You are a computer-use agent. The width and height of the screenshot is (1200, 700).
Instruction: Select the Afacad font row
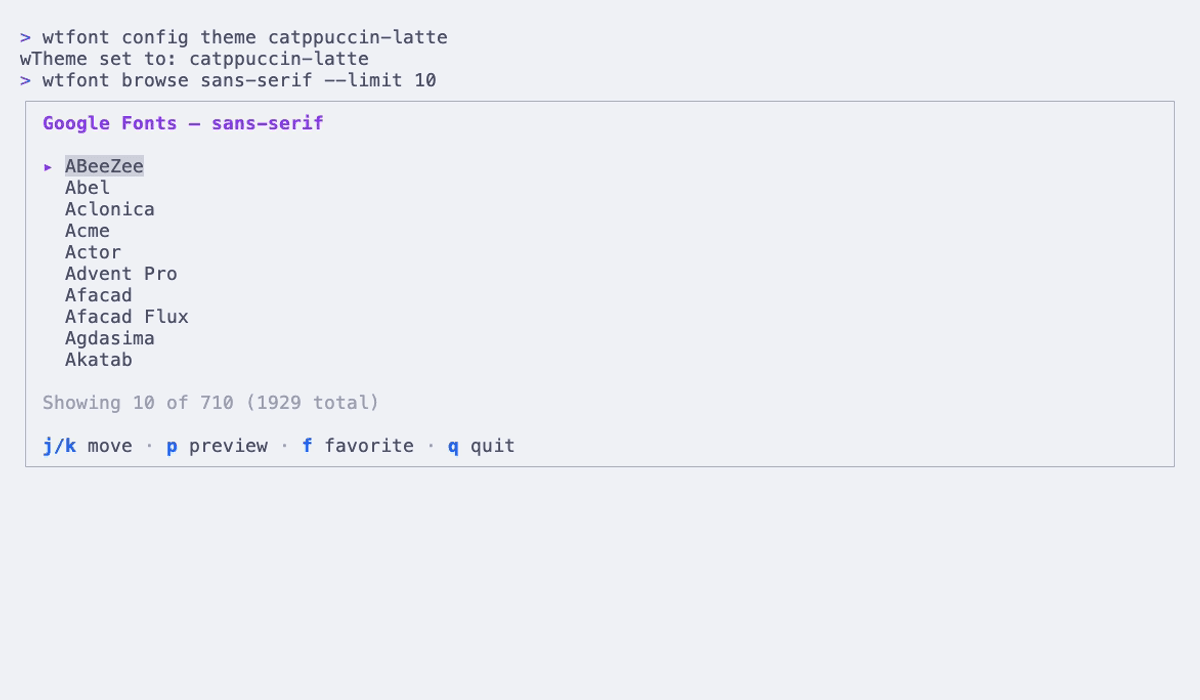point(99,295)
